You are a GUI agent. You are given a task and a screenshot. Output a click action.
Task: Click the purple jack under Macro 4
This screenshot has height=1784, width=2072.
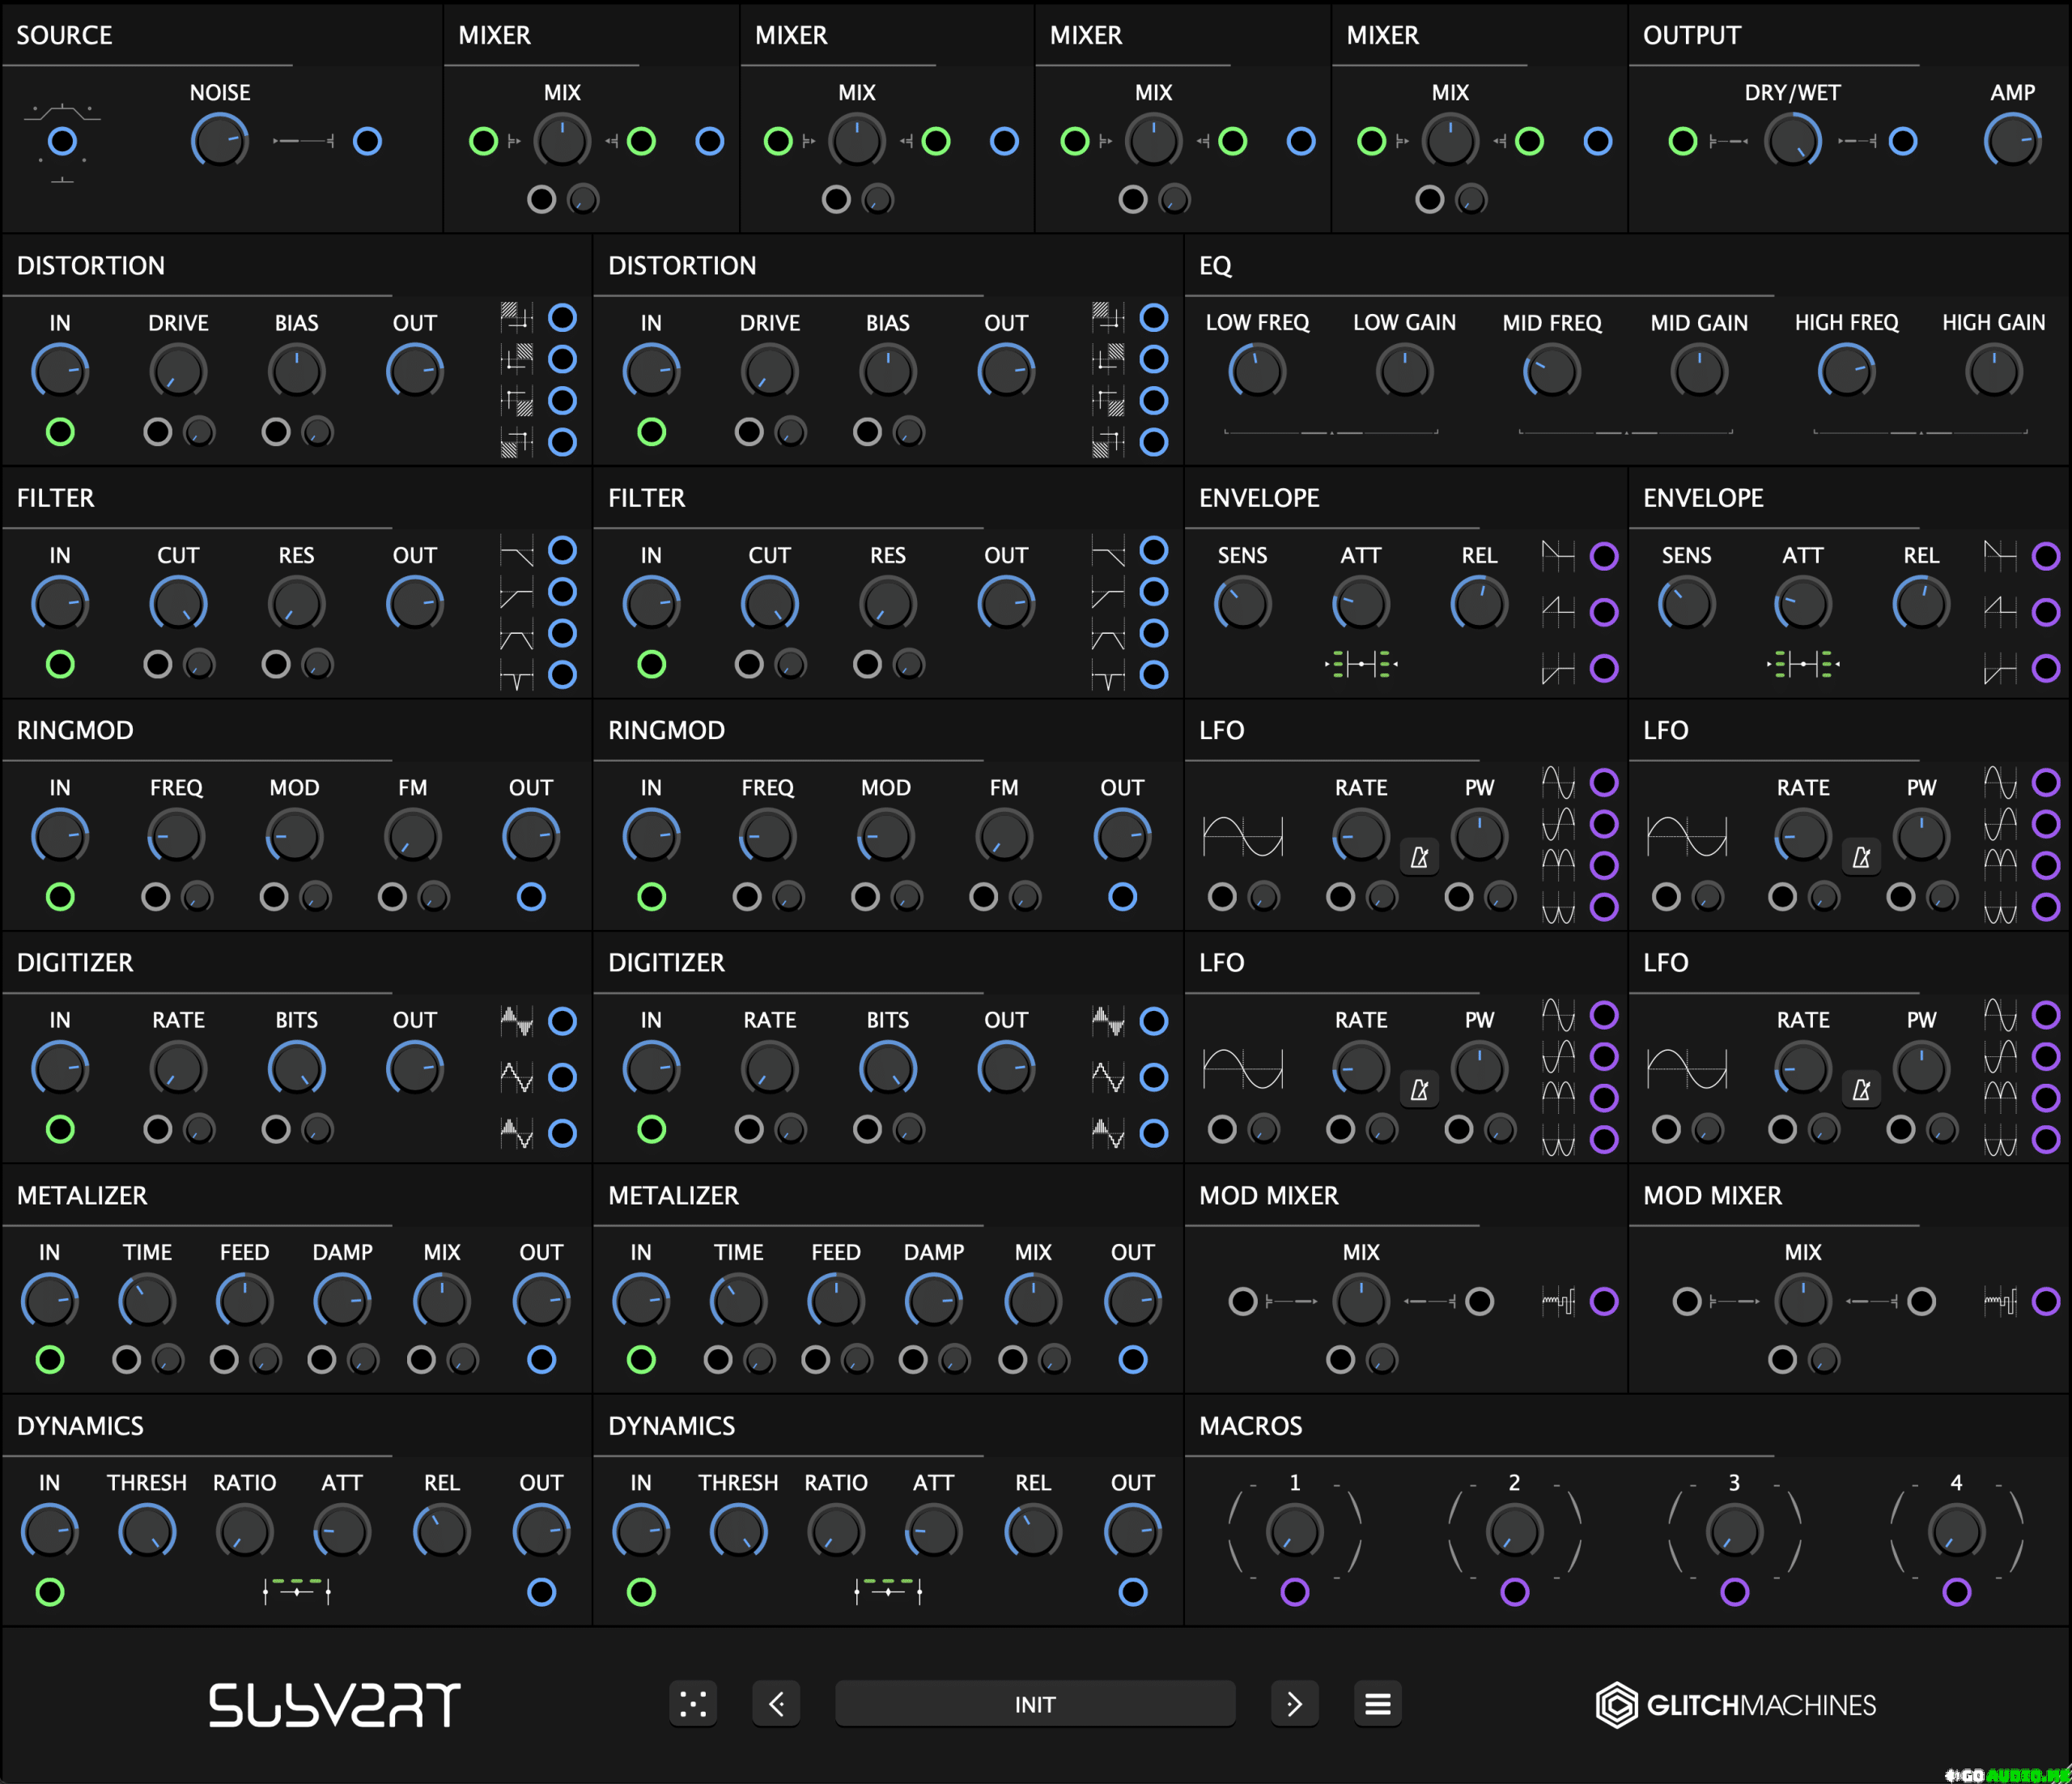(x=1956, y=1591)
